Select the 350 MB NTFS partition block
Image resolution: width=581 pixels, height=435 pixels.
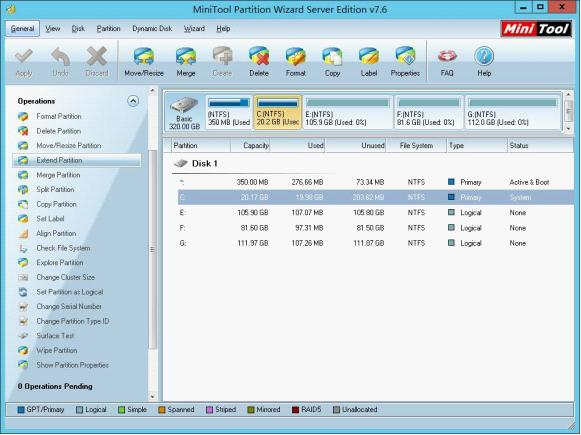(x=229, y=113)
